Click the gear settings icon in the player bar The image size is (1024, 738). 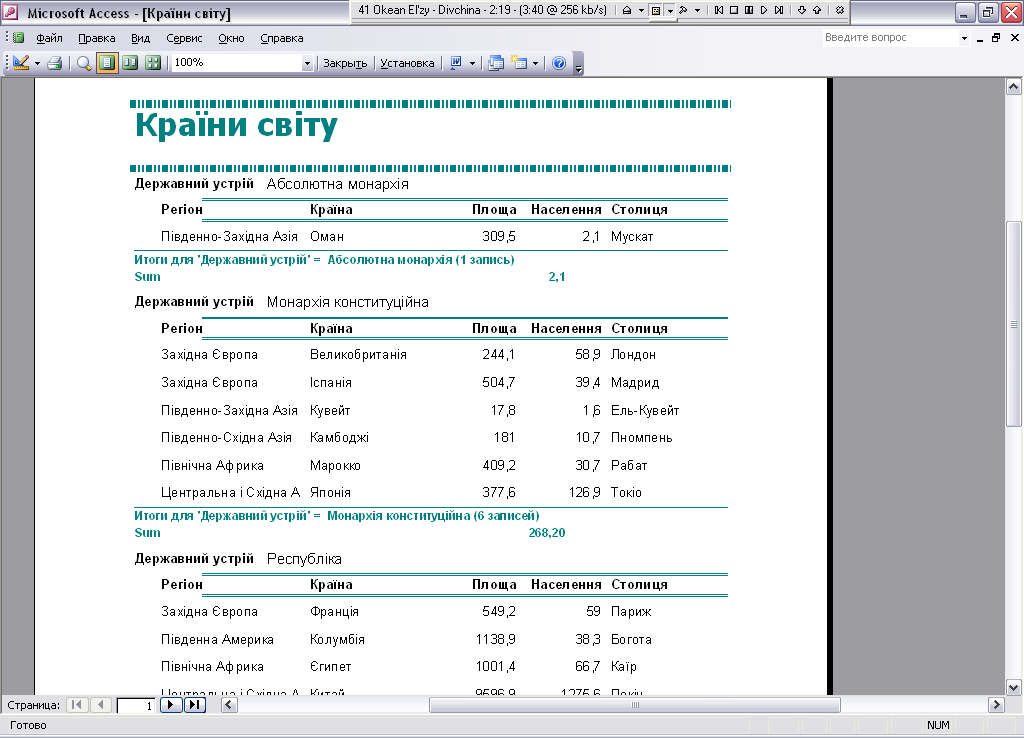(x=840, y=10)
